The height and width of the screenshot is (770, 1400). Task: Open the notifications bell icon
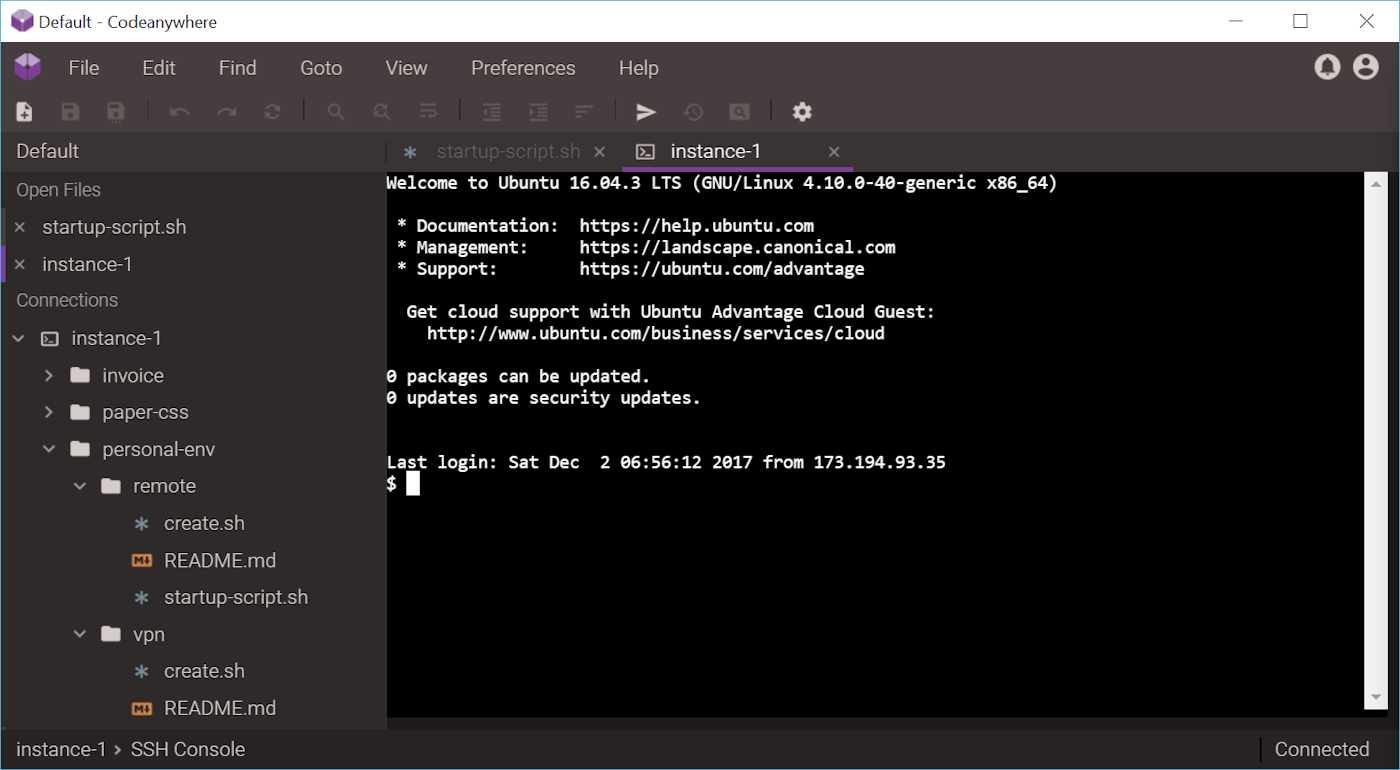click(x=1327, y=67)
